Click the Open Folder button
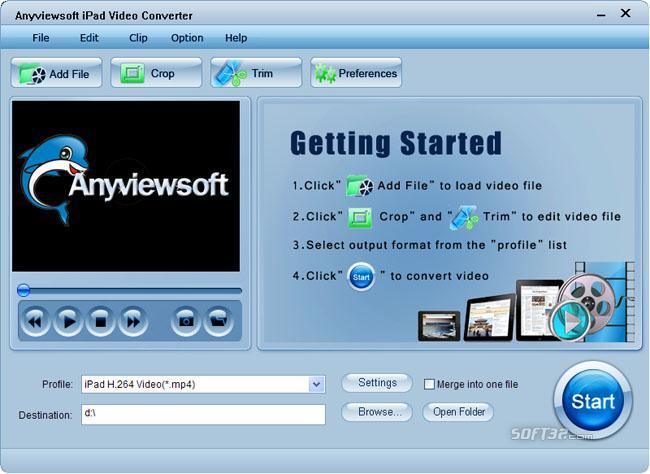Viewport: 650px width, 474px height. [x=458, y=412]
